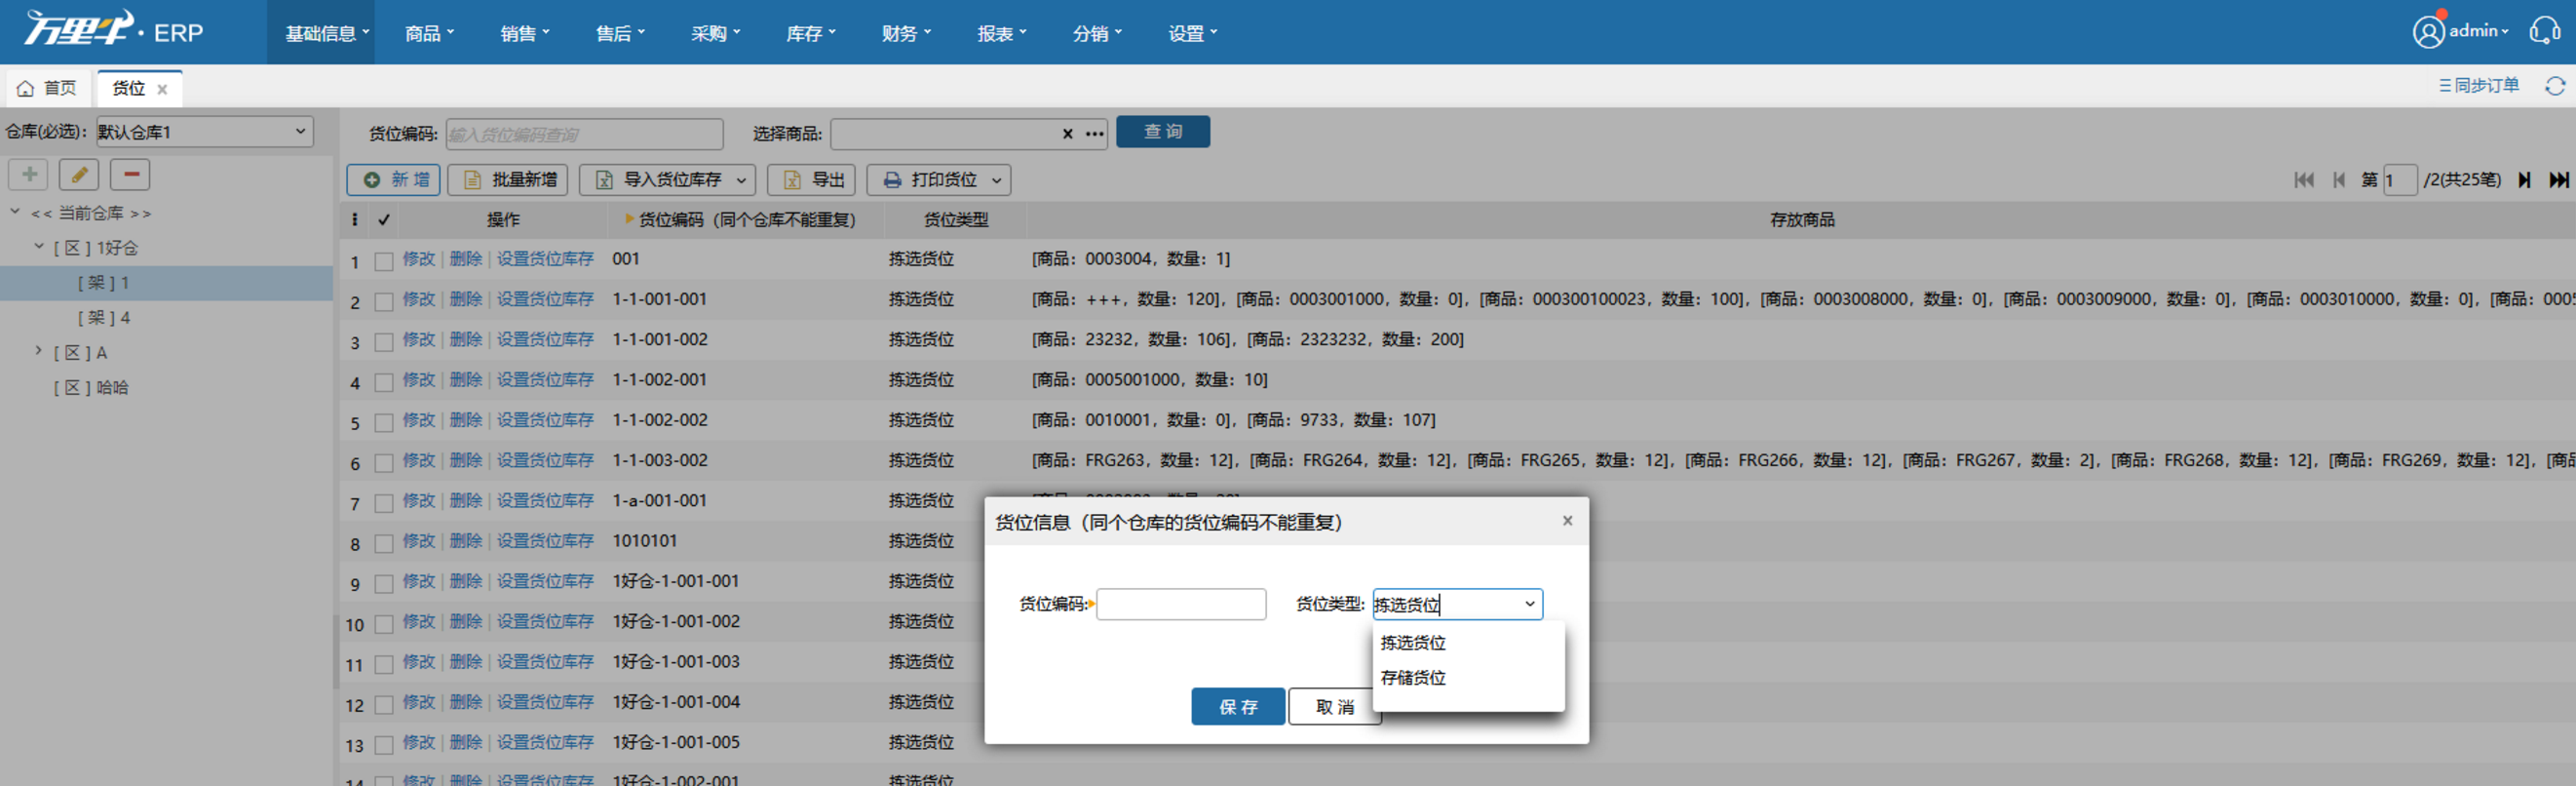Click the pencil edit-area icon
The width and height of the screenshot is (2576, 786).
click(79, 175)
